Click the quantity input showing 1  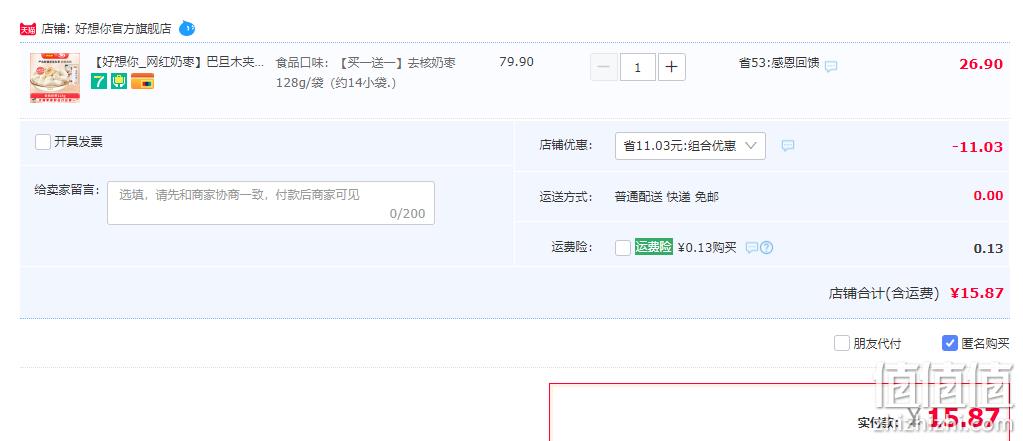637,67
